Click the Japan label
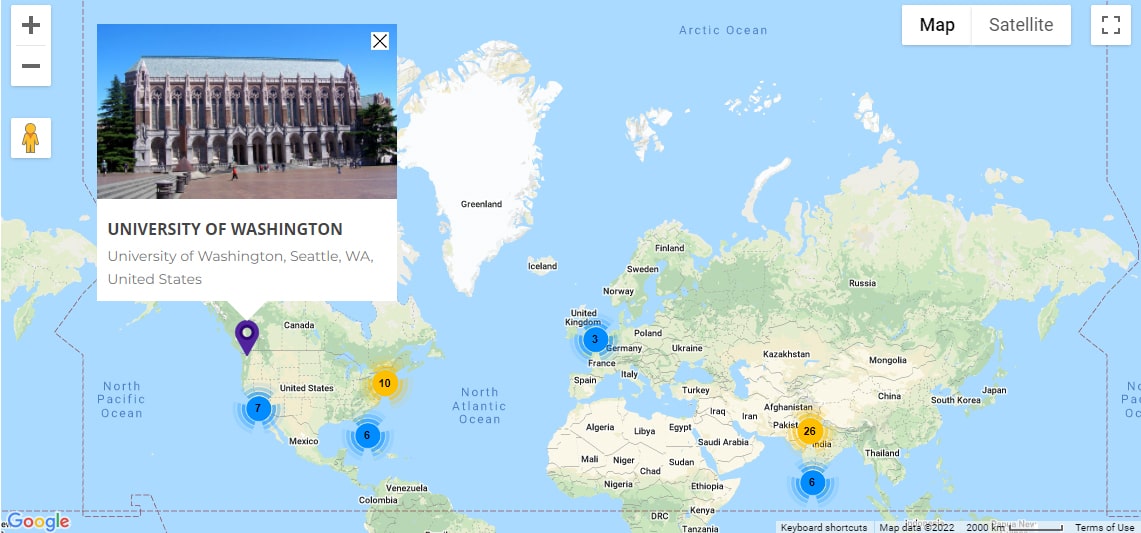The image size is (1141, 533). pos(993,390)
